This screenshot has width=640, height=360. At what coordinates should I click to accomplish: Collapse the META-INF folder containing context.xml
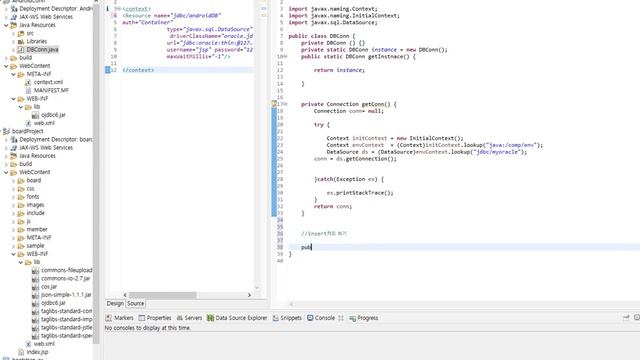tap(13, 74)
